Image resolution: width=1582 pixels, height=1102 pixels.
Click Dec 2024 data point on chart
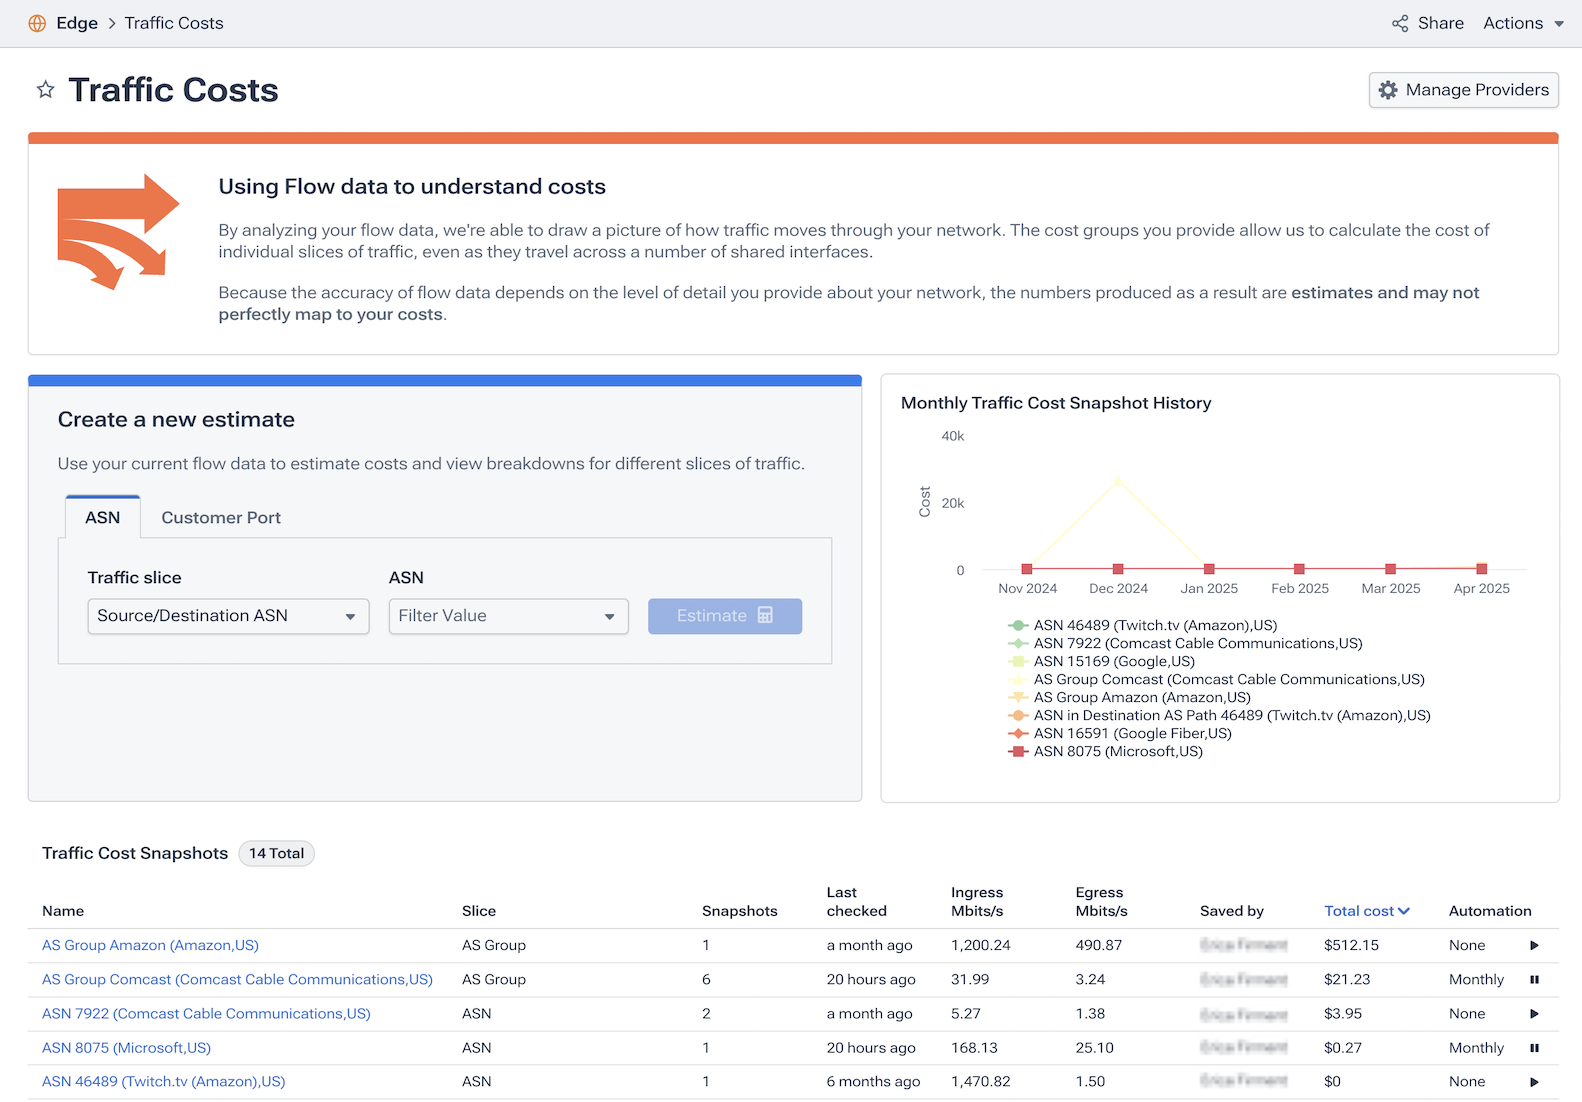pos(1118,569)
